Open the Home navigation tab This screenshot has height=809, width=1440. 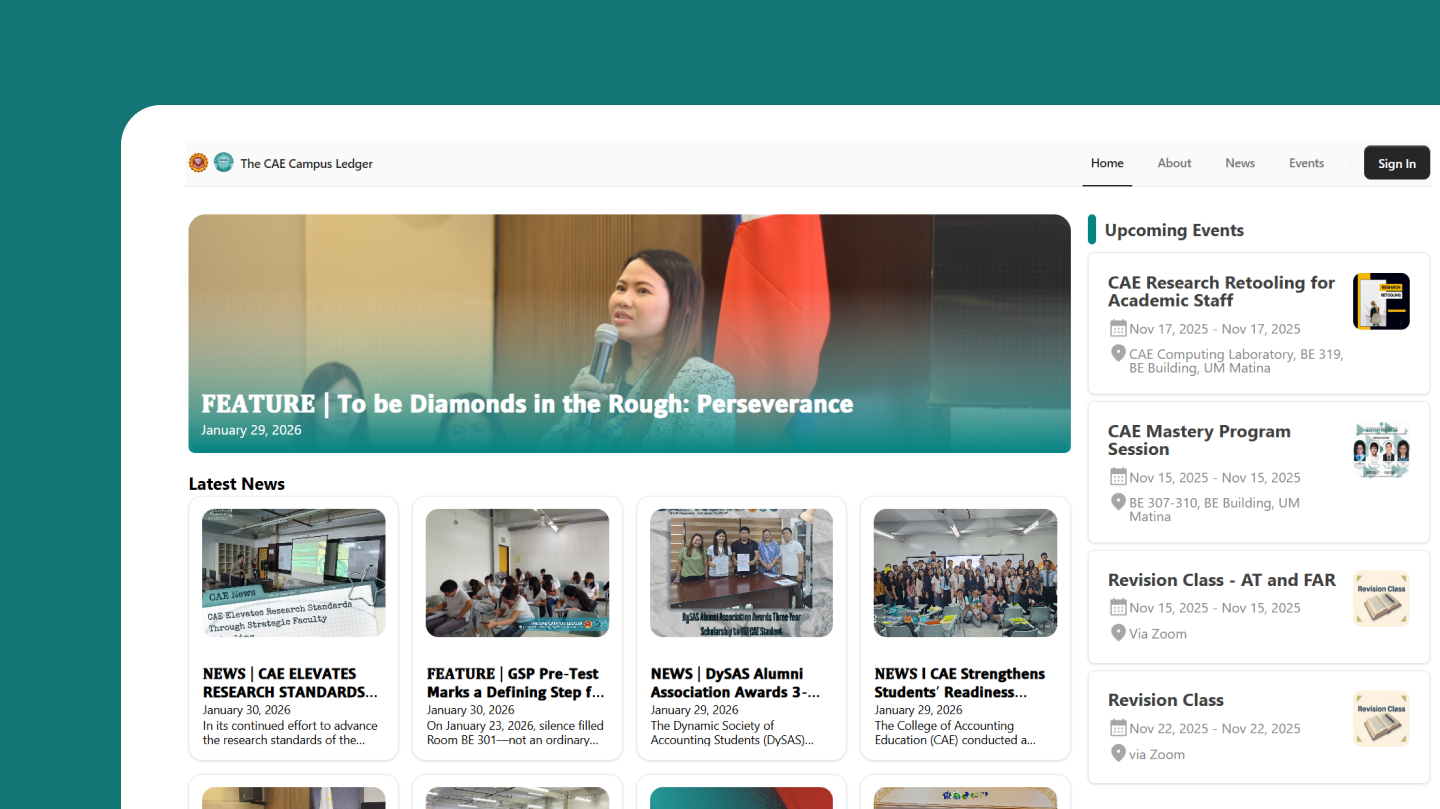pos(1107,163)
